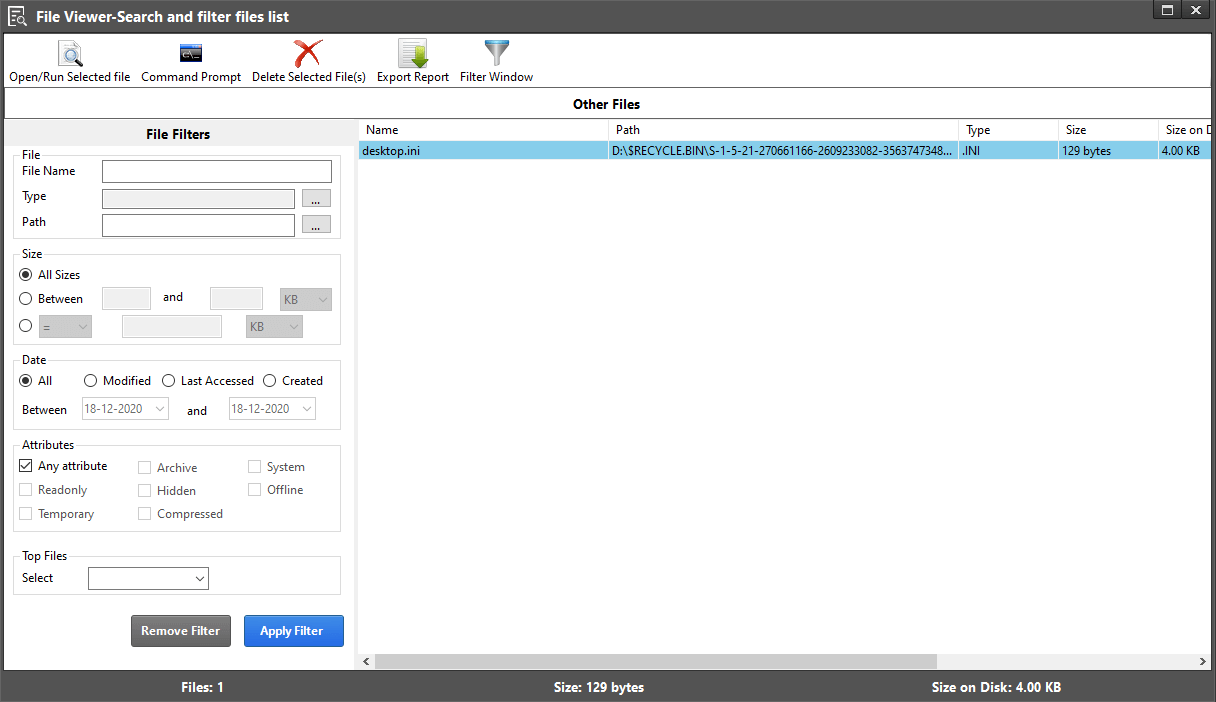Click the browse button next to Path
The image size is (1216, 702).
[316, 224]
